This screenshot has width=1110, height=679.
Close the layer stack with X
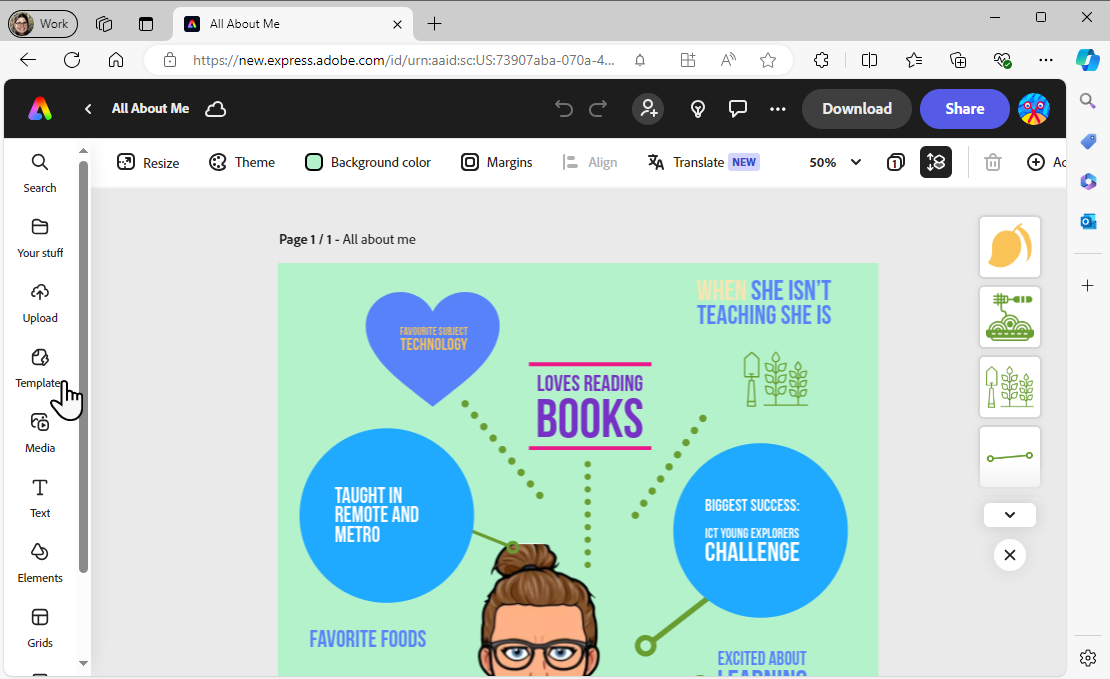click(x=1009, y=555)
